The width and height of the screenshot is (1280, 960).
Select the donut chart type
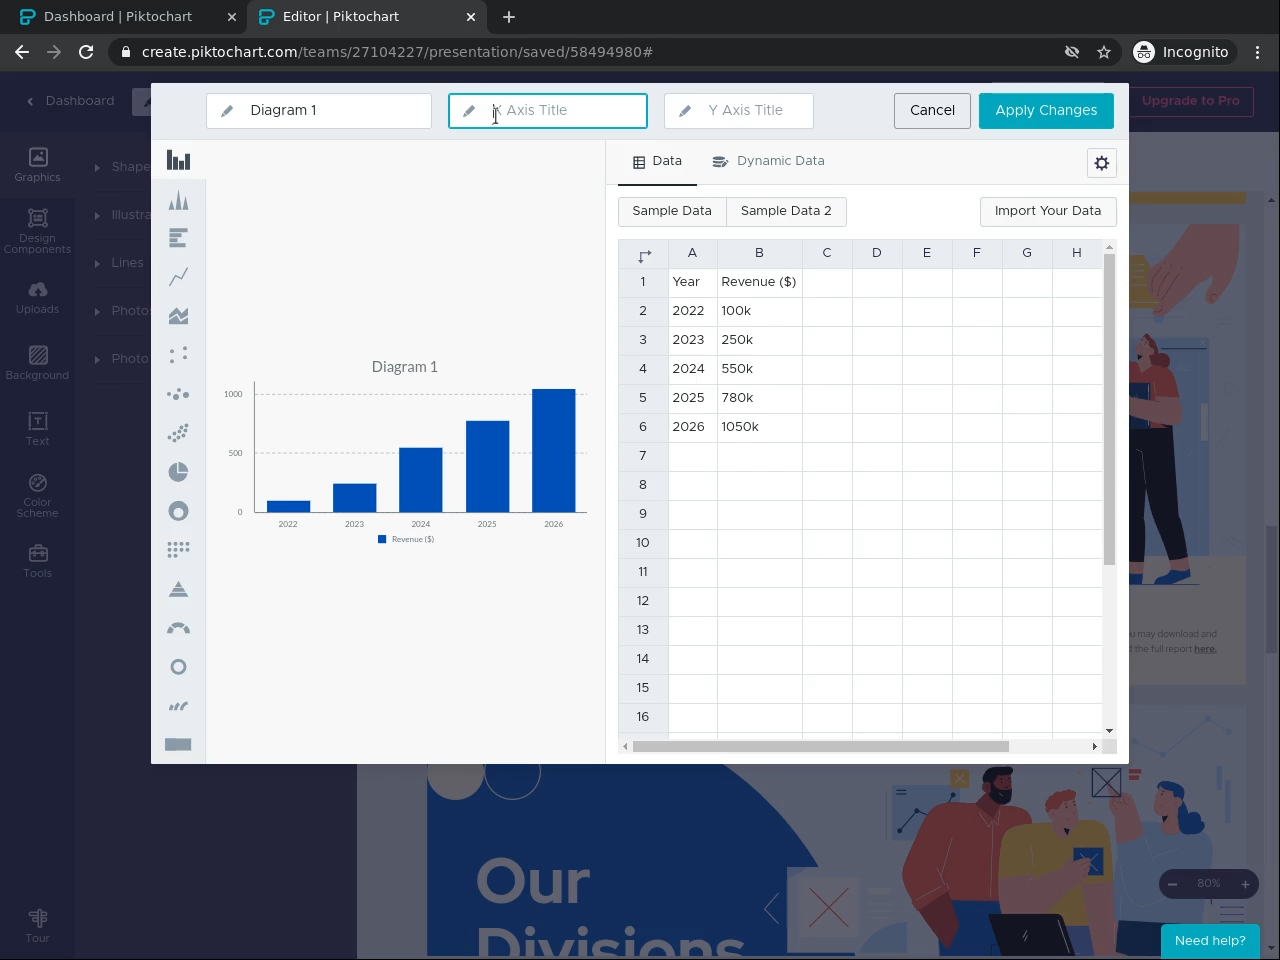coord(178,511)
